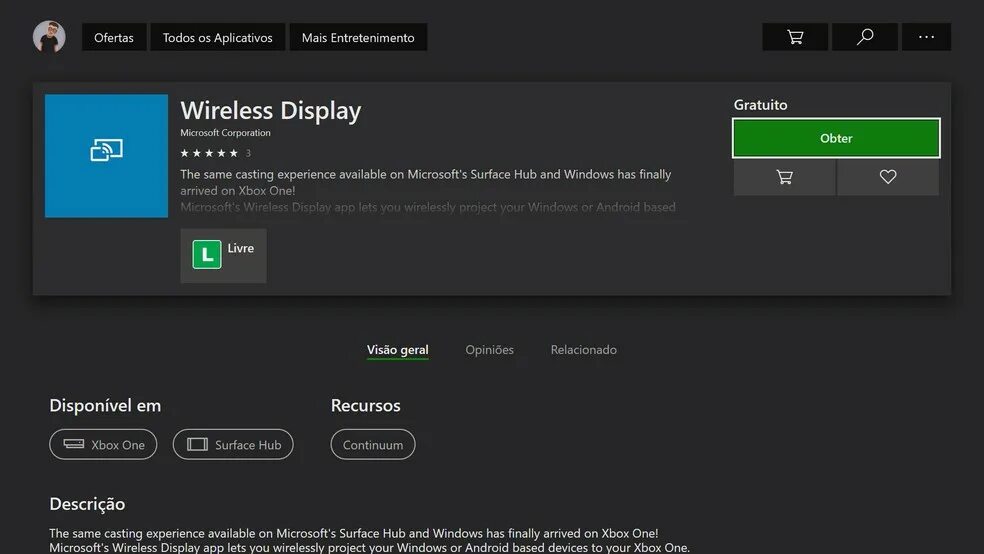Viewport: 984px width, 554px height.
Task: Click the Recursos heading
Action: pos(366,405)
